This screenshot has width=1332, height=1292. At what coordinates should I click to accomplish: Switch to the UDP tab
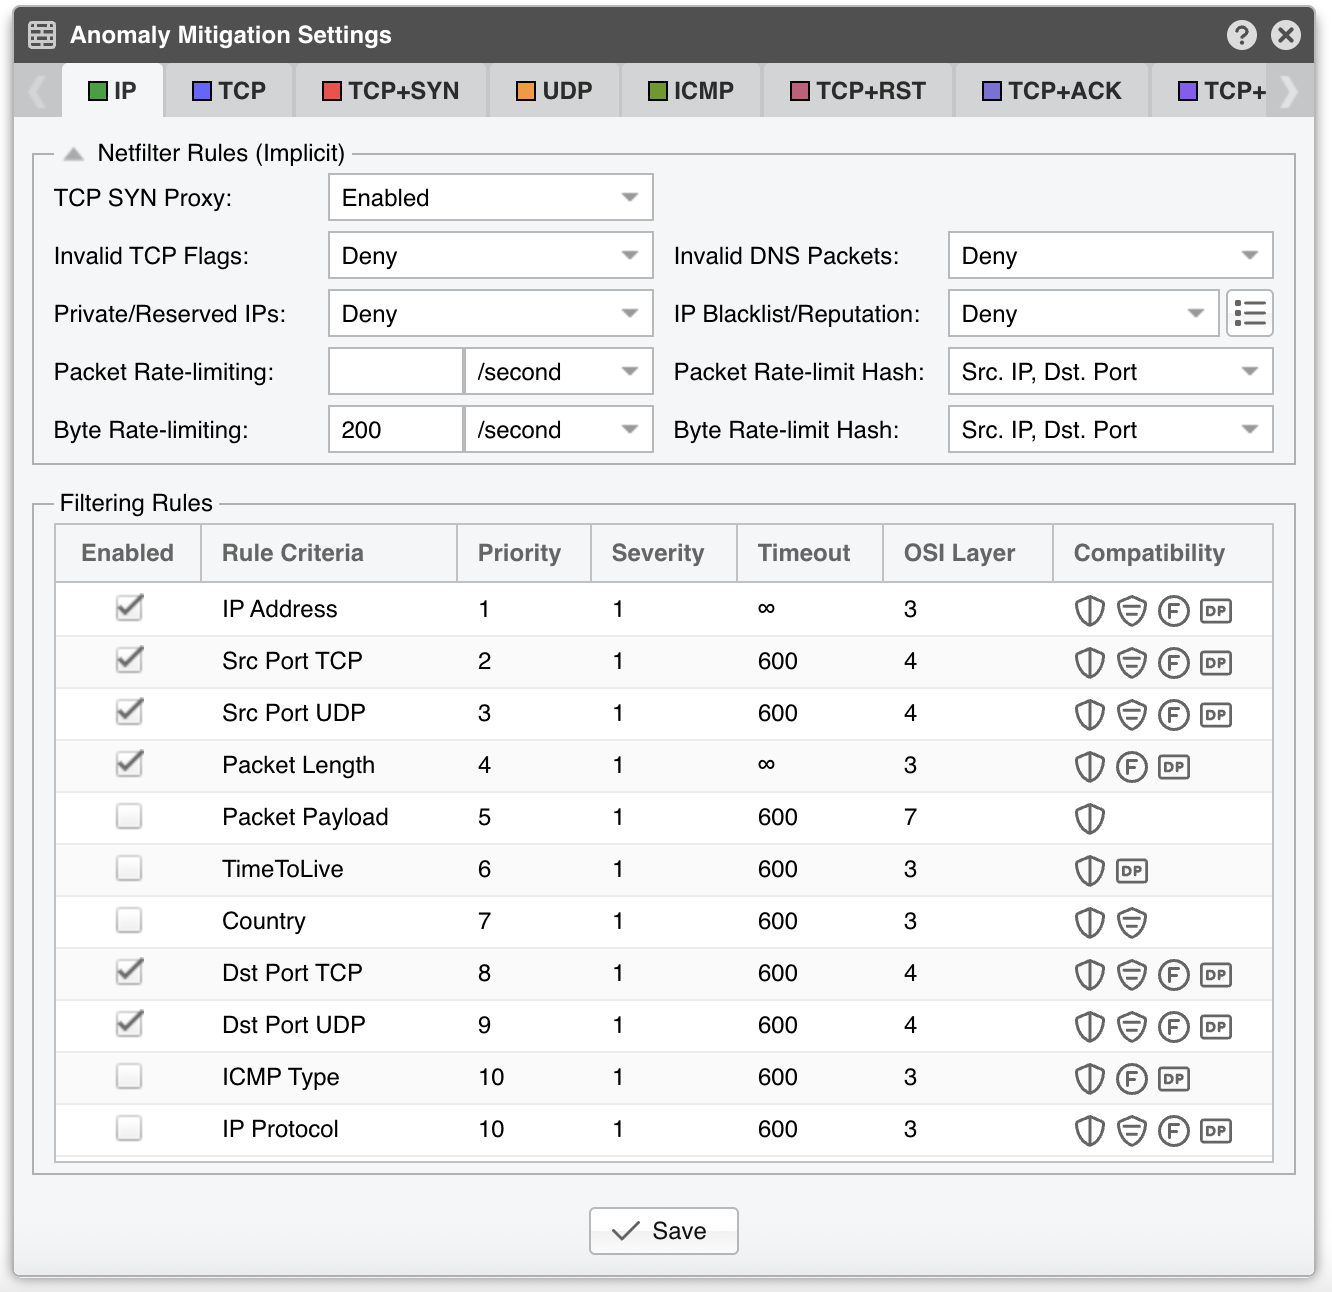pyautogui.click(x=554, y=91)
